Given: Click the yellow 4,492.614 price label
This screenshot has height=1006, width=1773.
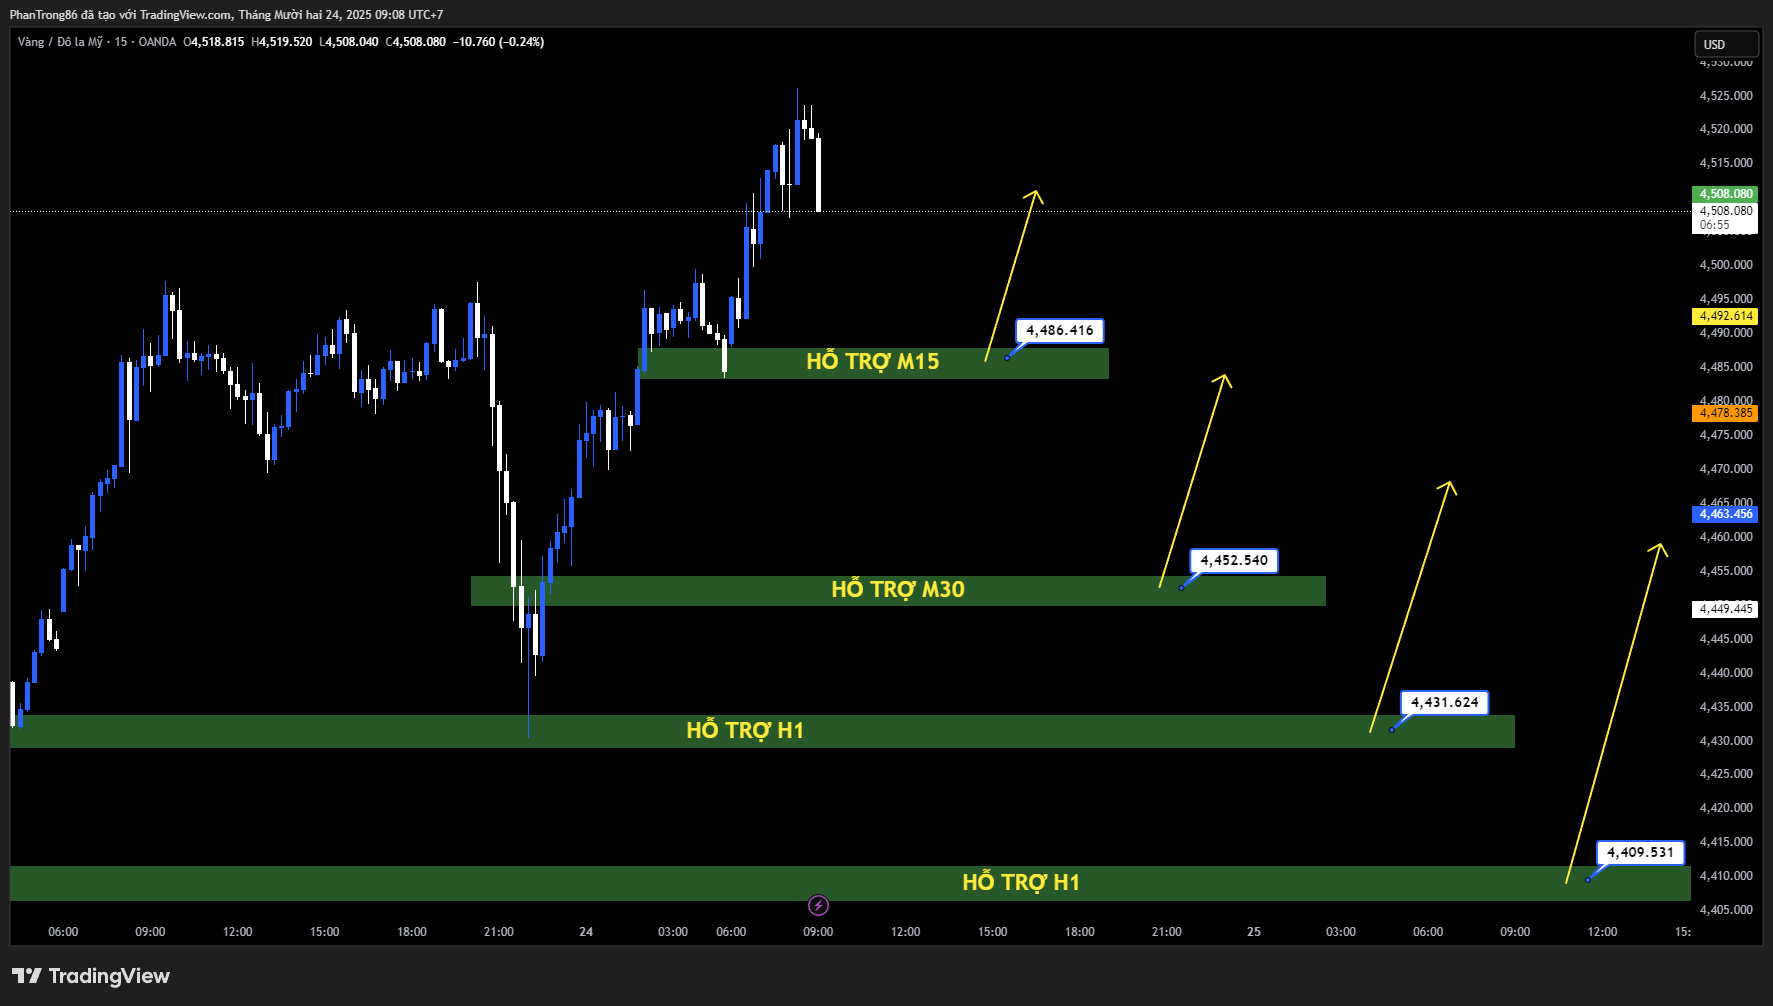Looking at the screenshot, I should tap(1725, 316).
